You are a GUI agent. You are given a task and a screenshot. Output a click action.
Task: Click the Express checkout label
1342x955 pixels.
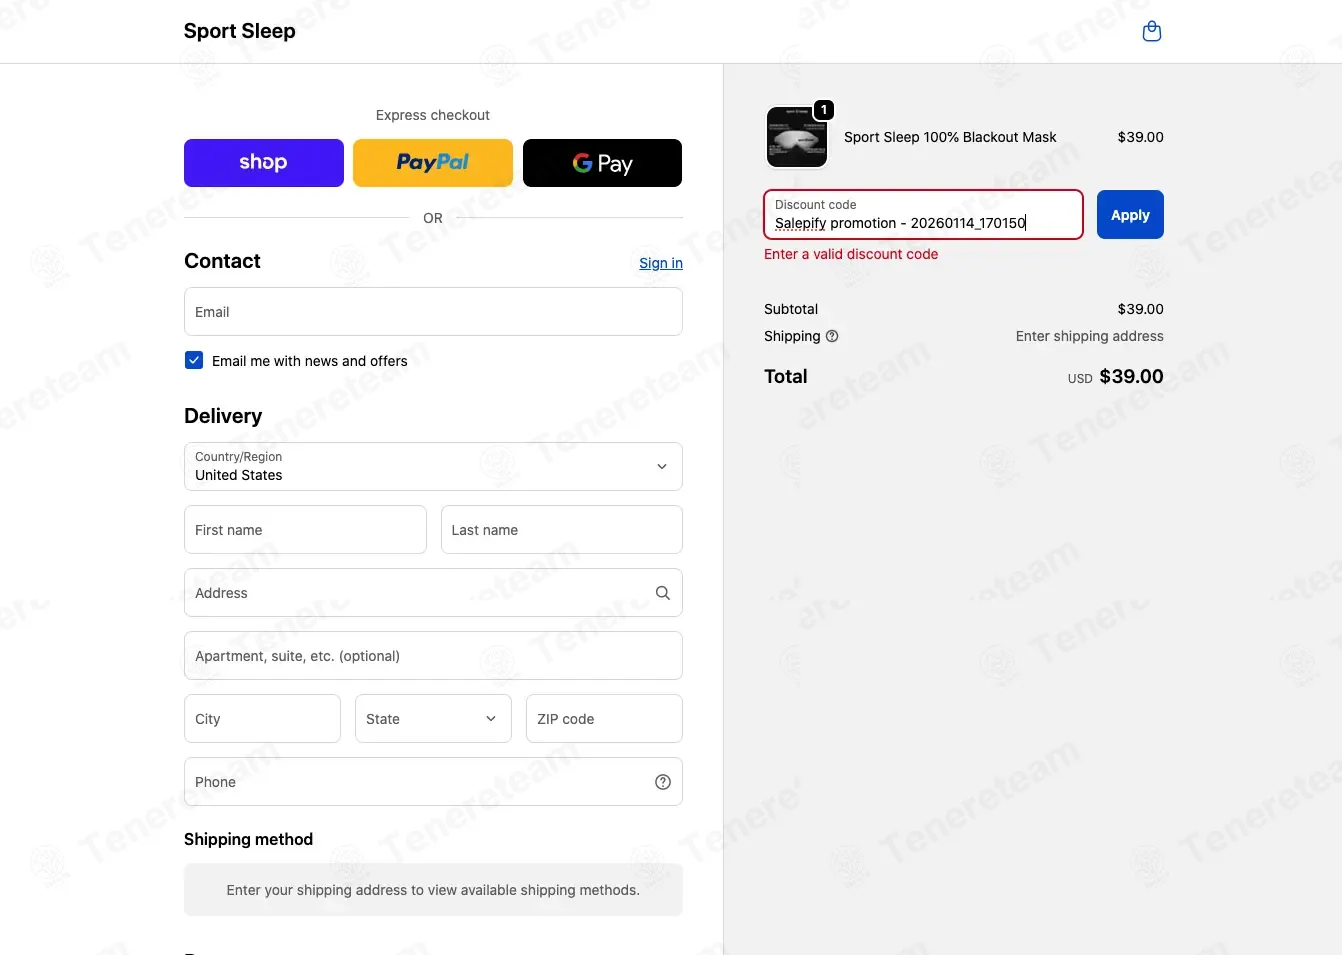pos(433,115)
